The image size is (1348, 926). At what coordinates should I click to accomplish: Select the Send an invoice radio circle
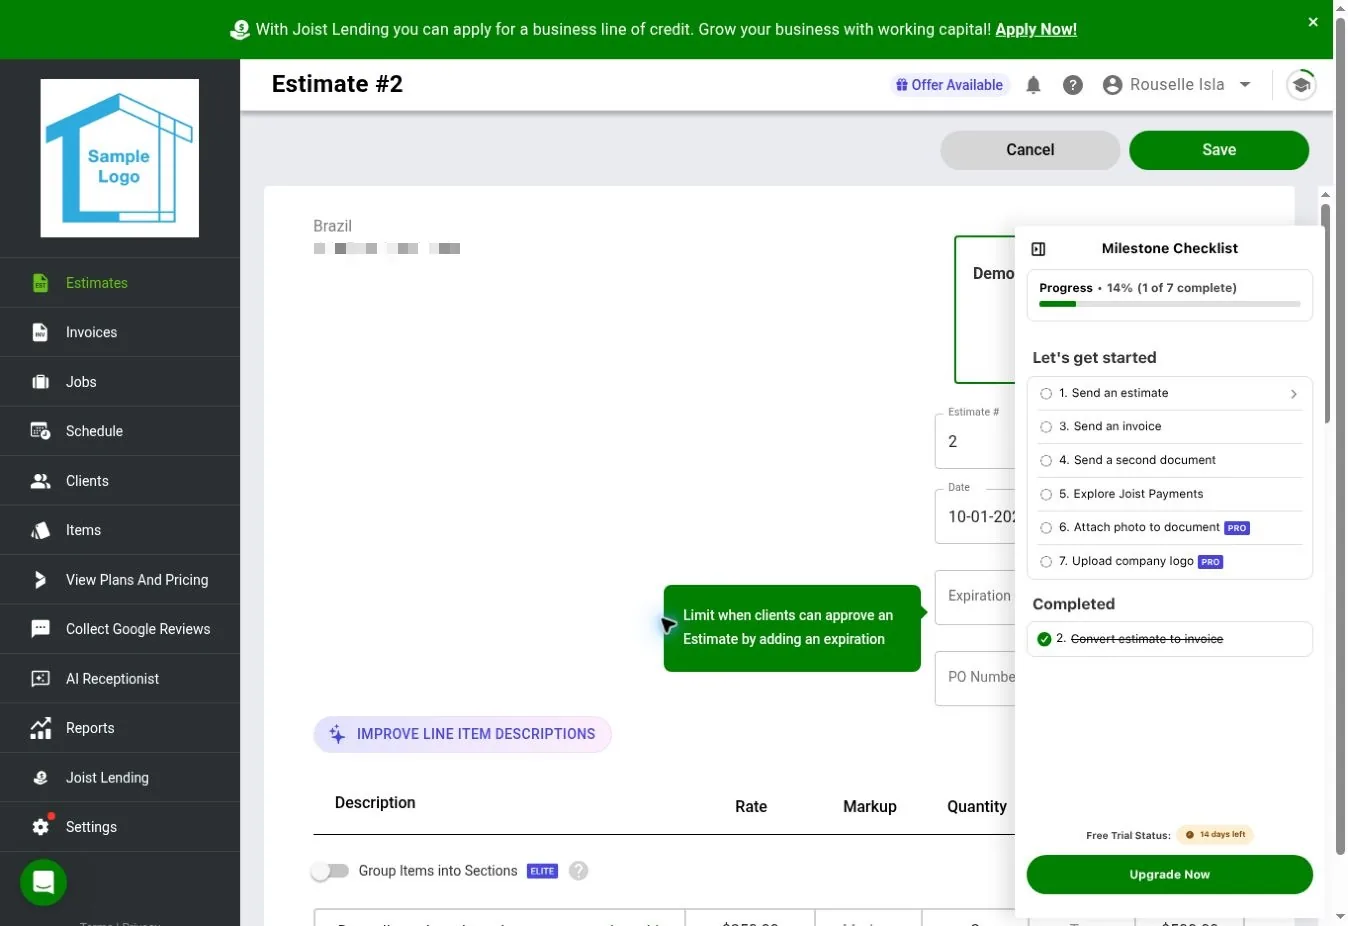click(x=1046, y=427)
